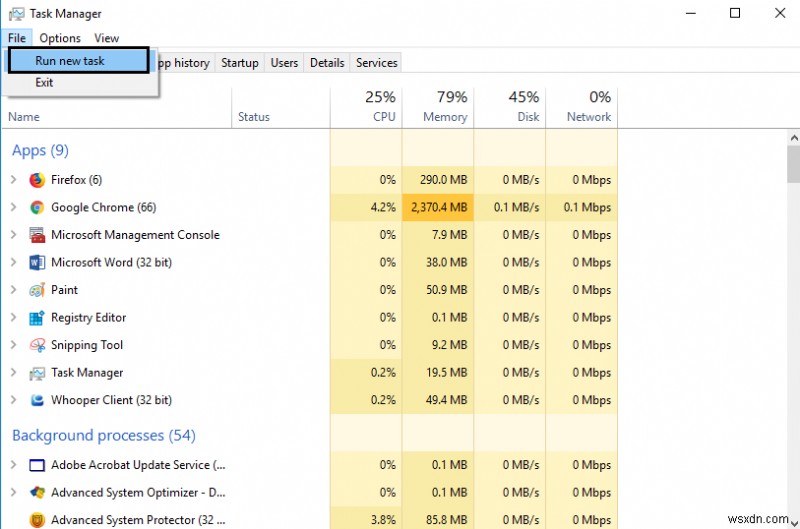Viewport: 800px width, 529px height.
Task: Expand the Google Chrome process group
Action: [14, 207]
